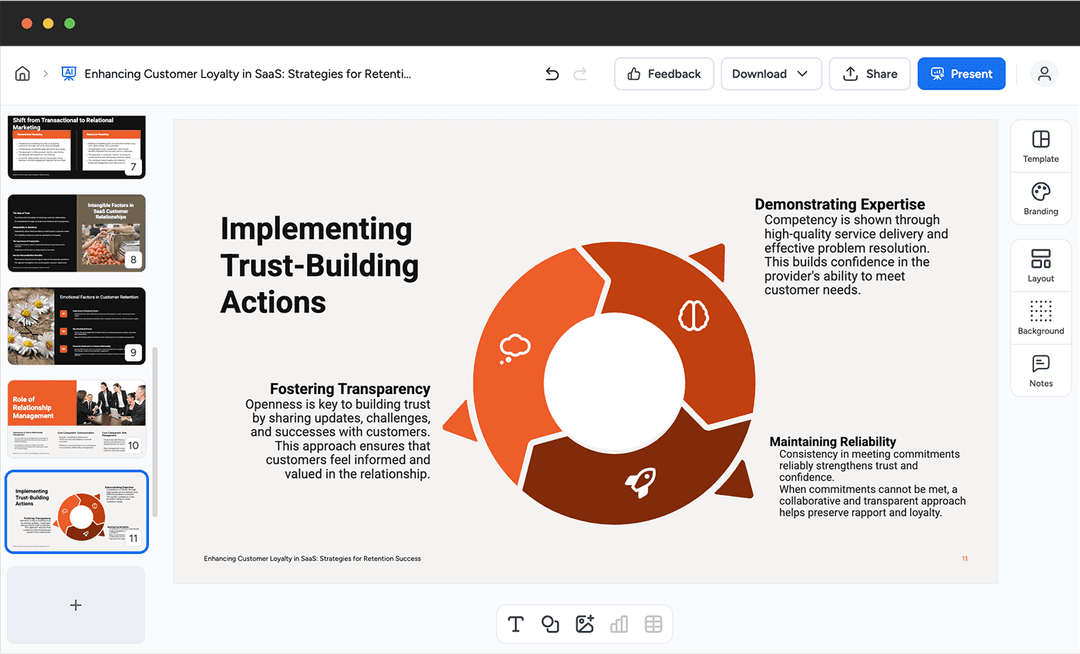
Task: Select the slide 8 thumbnail
Action: pyautogui.click(x=76, y=232)
